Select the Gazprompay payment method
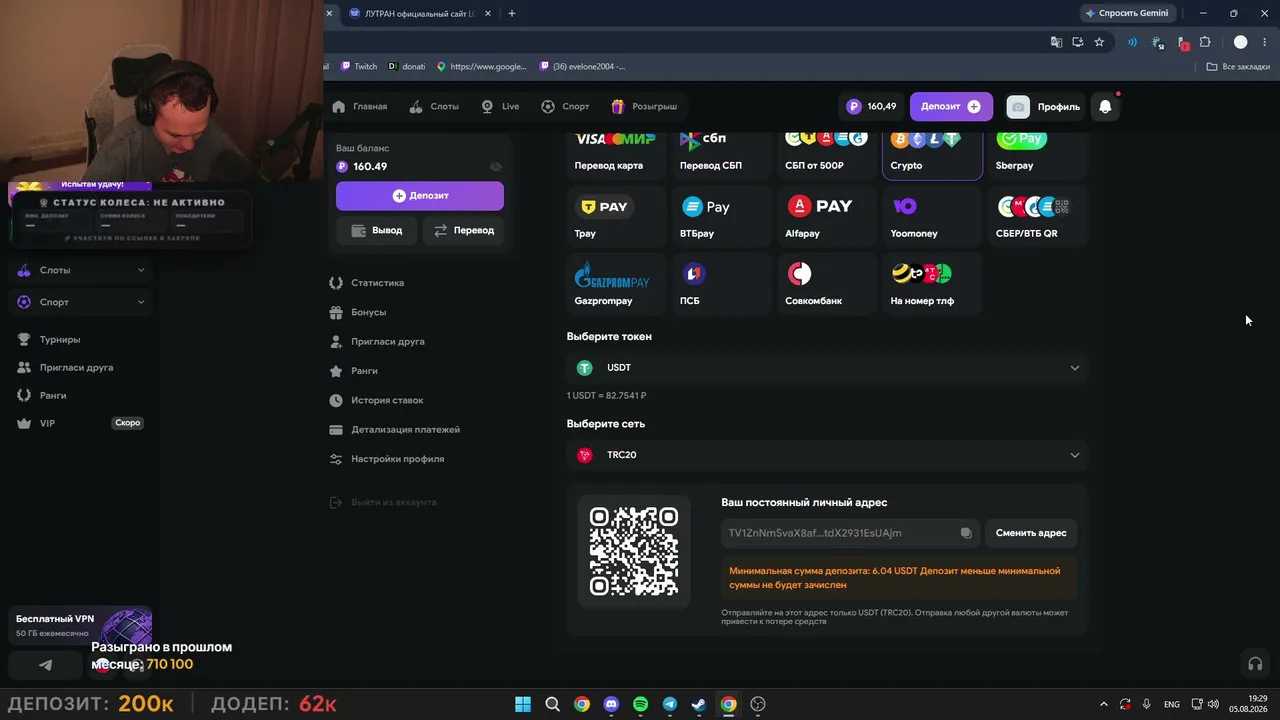The width and height of the screenshot is (1280, 720). click(x=616, y=284)
